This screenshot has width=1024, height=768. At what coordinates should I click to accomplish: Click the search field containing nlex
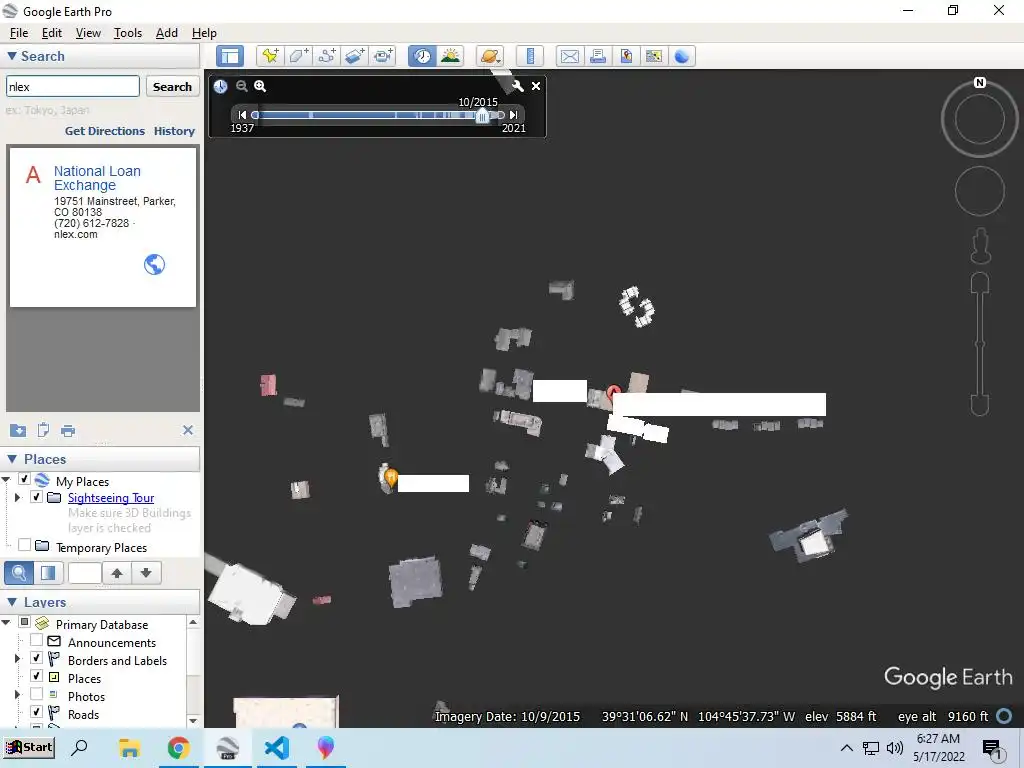[x=72, y=87]
